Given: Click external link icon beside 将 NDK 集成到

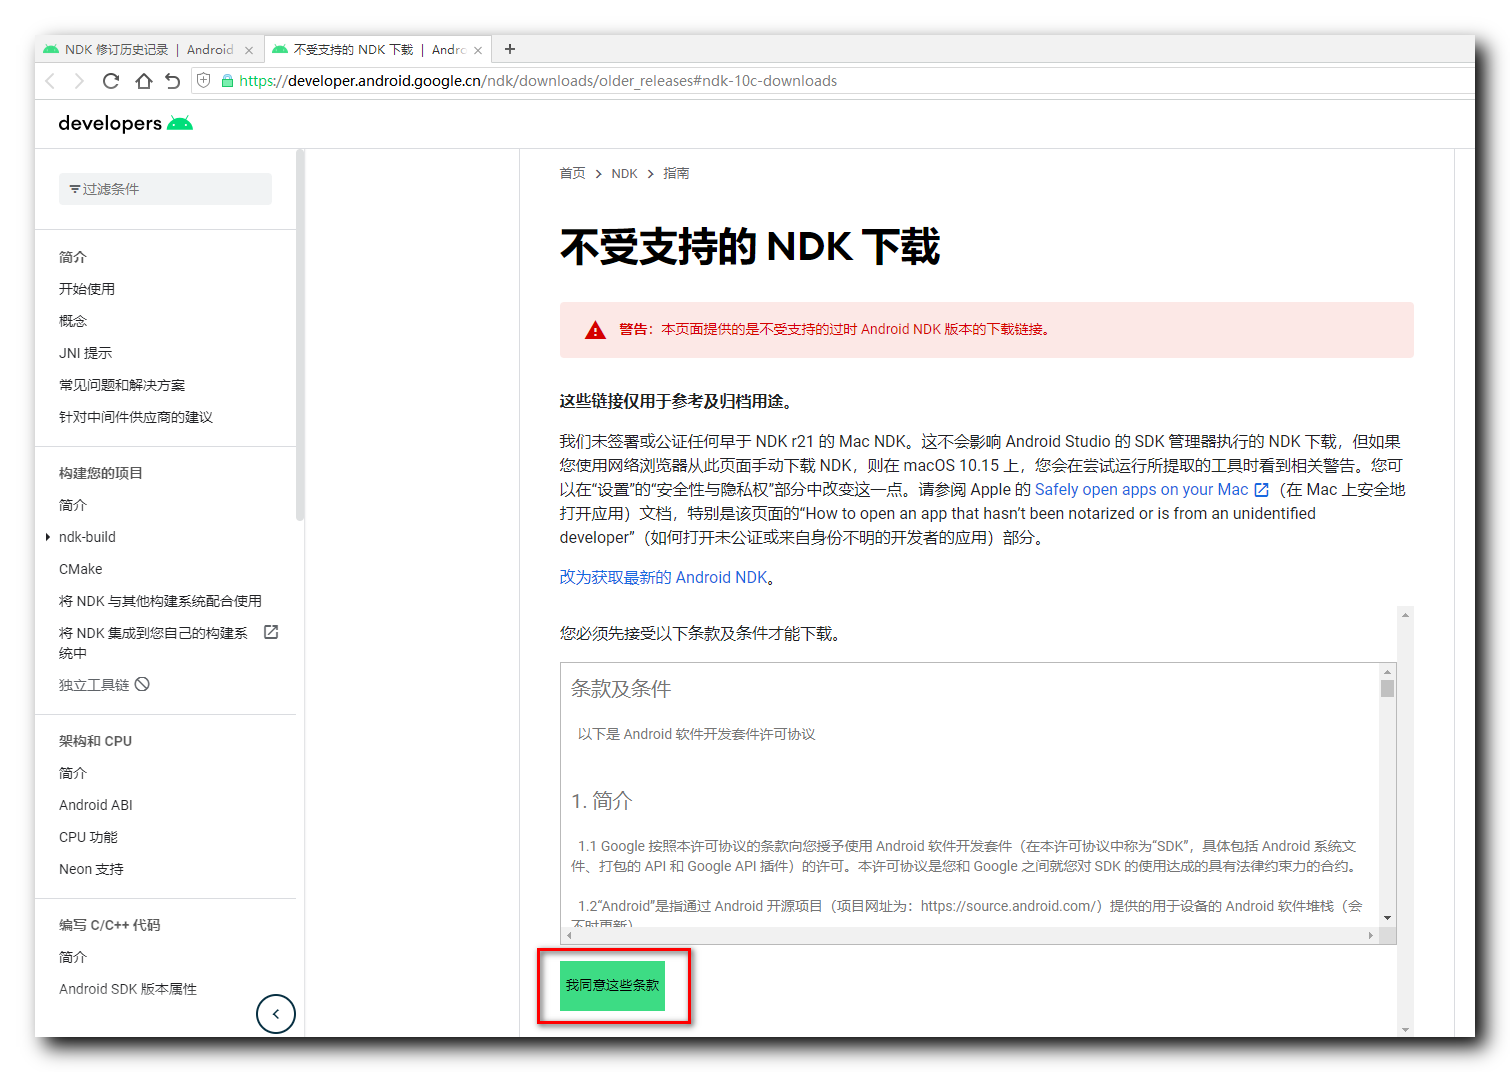Looking at the screenshot, I should click(271, 632).
